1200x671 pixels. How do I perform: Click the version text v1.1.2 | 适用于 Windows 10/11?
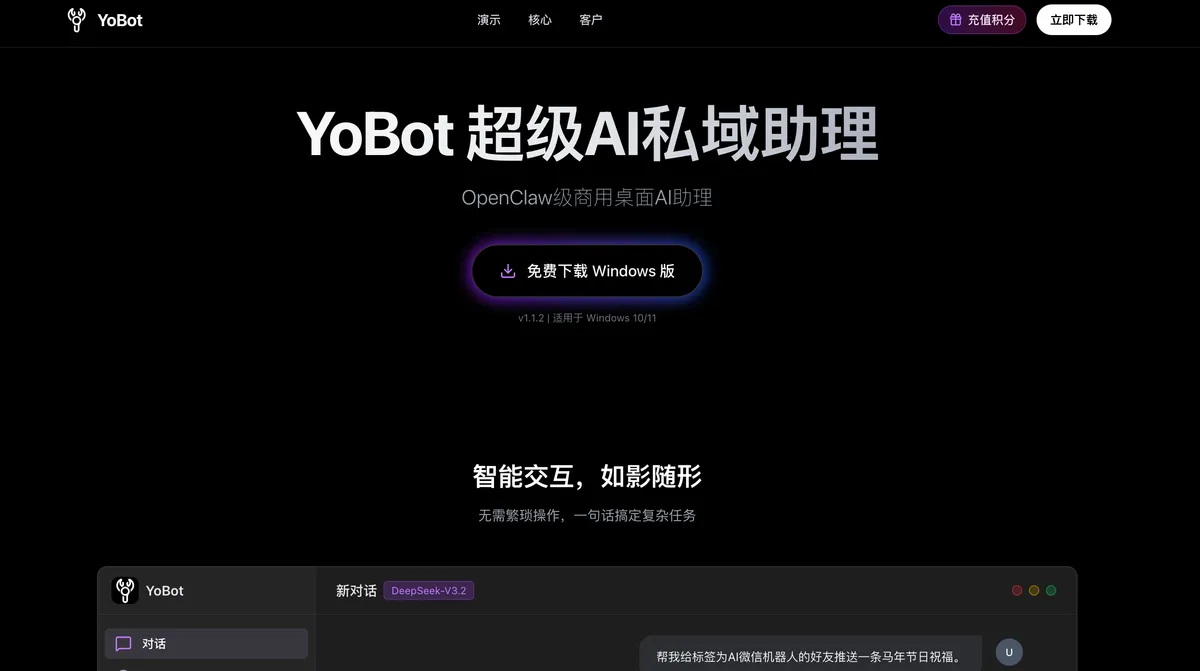click(587, 318)
